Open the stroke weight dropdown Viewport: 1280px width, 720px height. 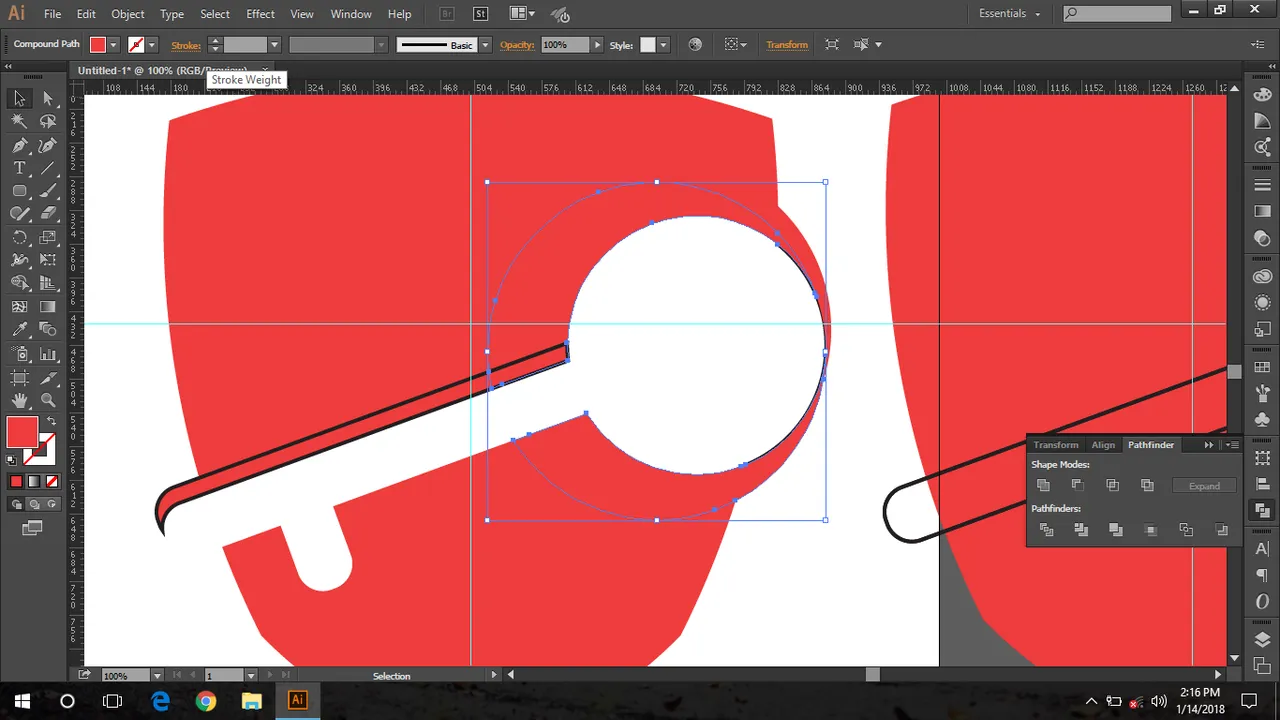tap(274, 45)
